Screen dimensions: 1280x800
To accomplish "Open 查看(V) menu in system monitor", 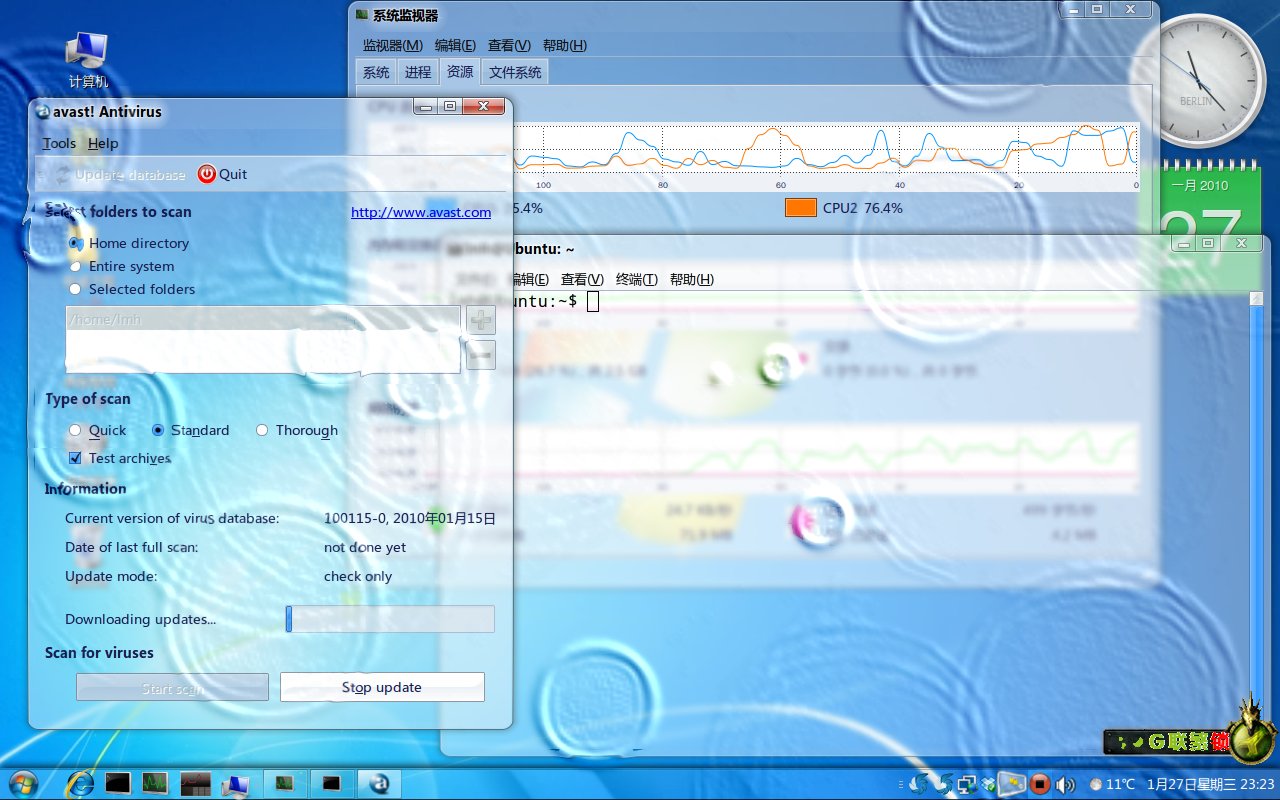I will (509, 45).
